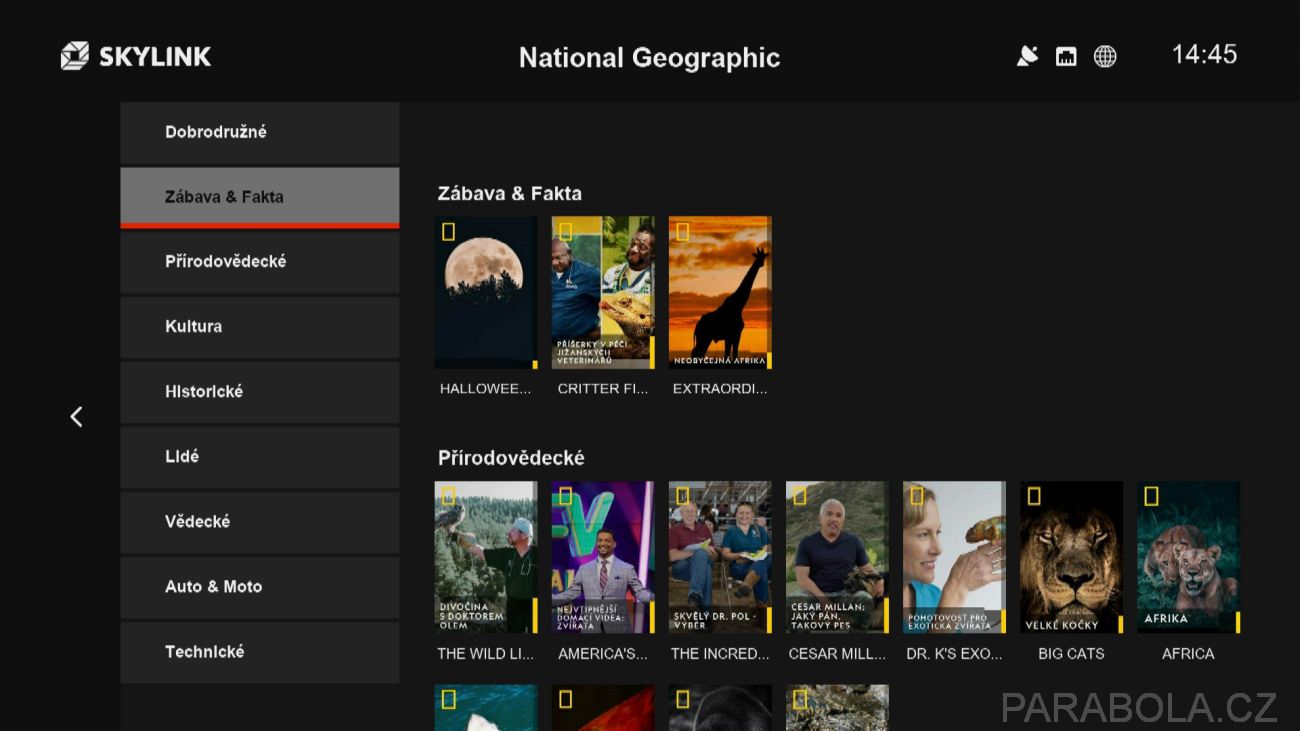1300x731 pixels.
Task: Open the Big Cats lion poster
Action: [1071, 557]
